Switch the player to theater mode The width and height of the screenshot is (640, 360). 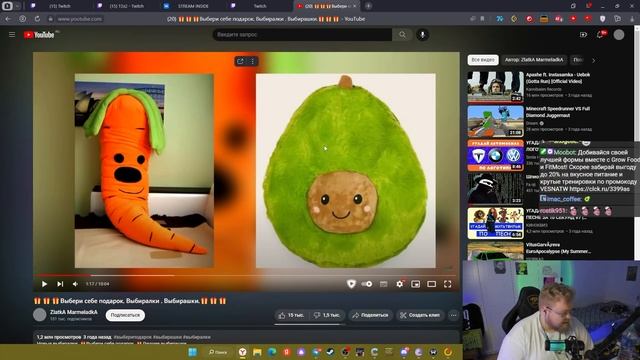point(431,284)
